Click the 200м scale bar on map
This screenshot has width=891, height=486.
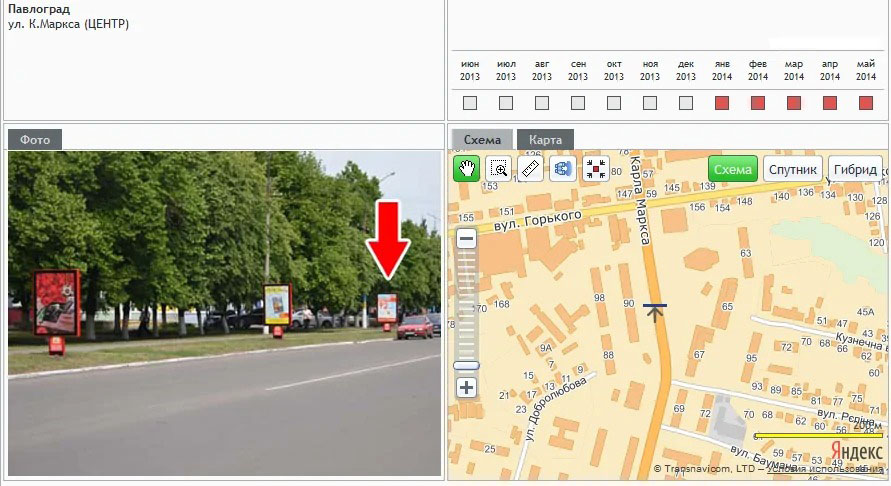[x=819, y=435]
